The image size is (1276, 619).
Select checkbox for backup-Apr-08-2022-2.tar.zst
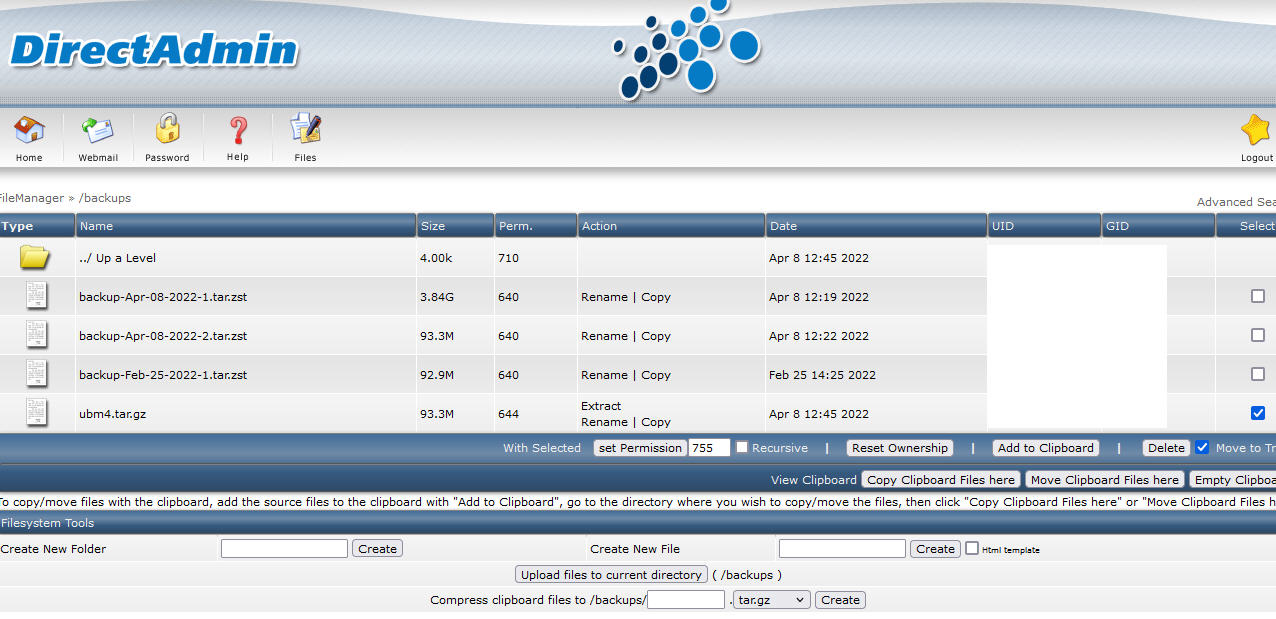point(1258,335)
